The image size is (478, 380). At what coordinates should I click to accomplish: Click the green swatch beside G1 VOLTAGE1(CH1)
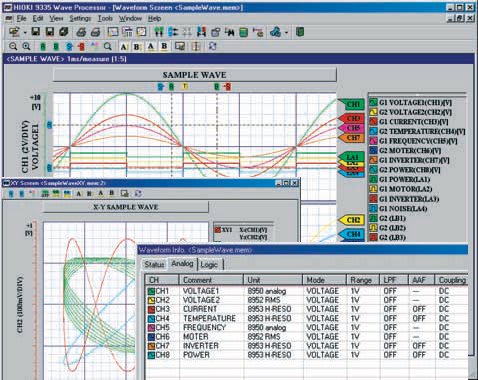coord(373,102)
